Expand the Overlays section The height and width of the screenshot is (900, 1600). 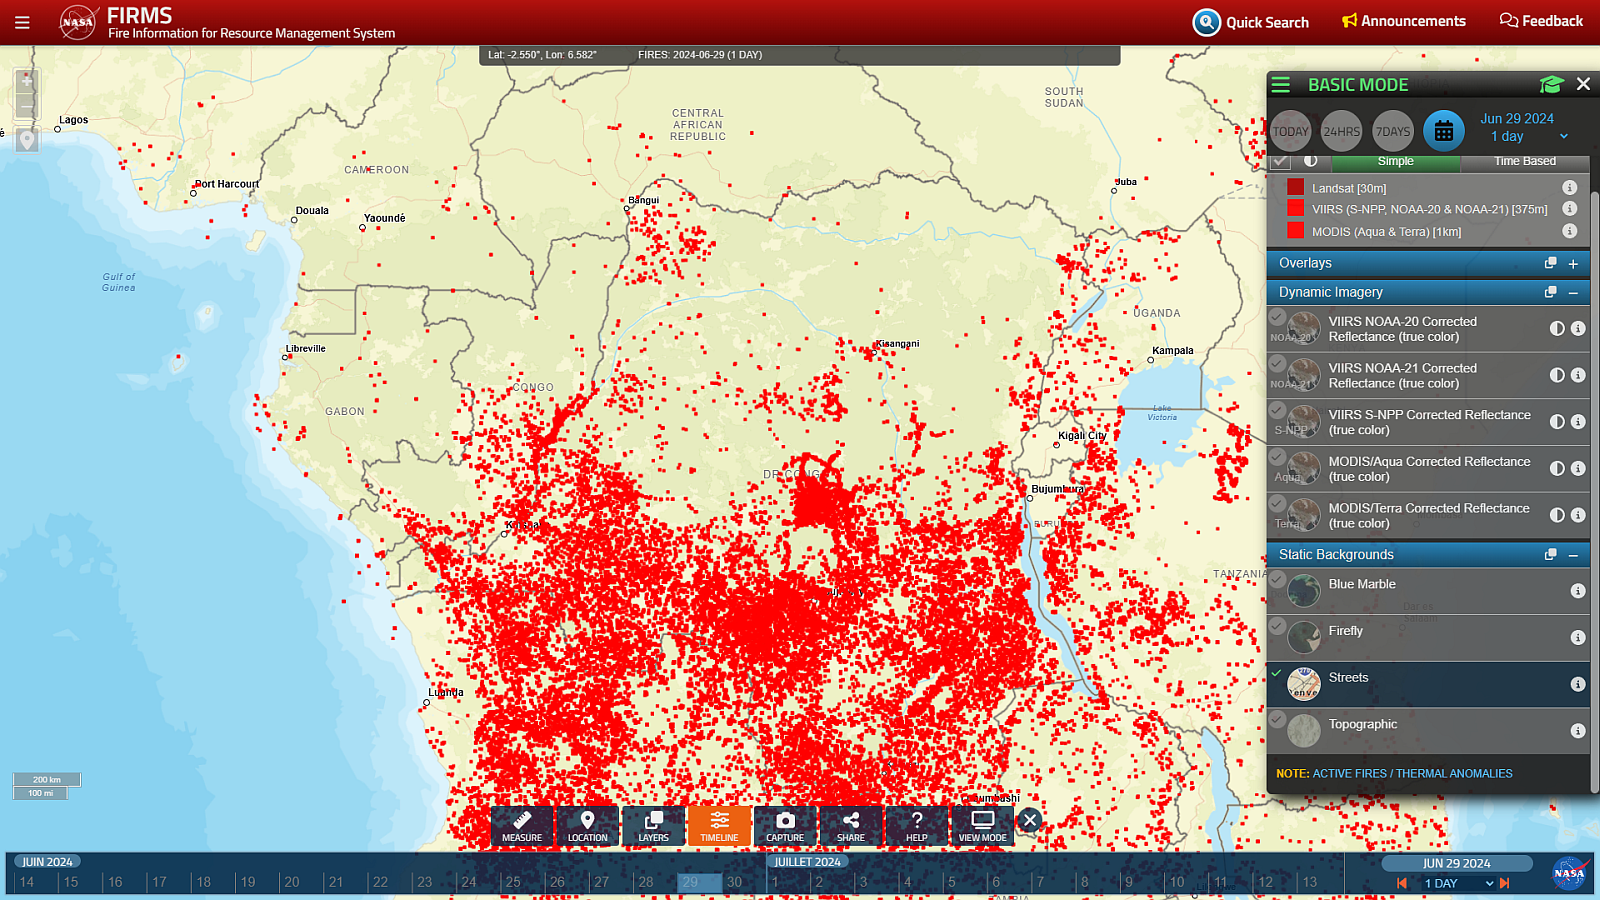(1573, 264)
